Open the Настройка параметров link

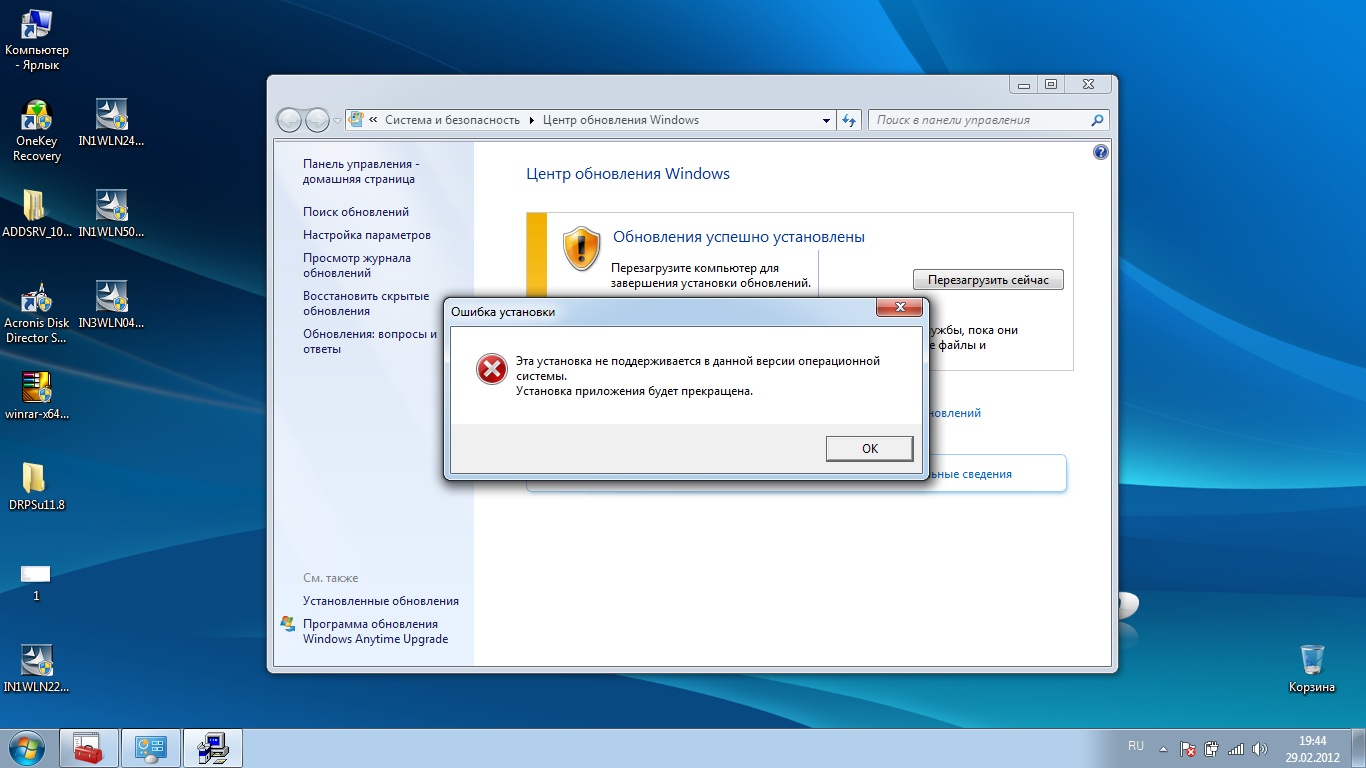click(x=367, y=235)
